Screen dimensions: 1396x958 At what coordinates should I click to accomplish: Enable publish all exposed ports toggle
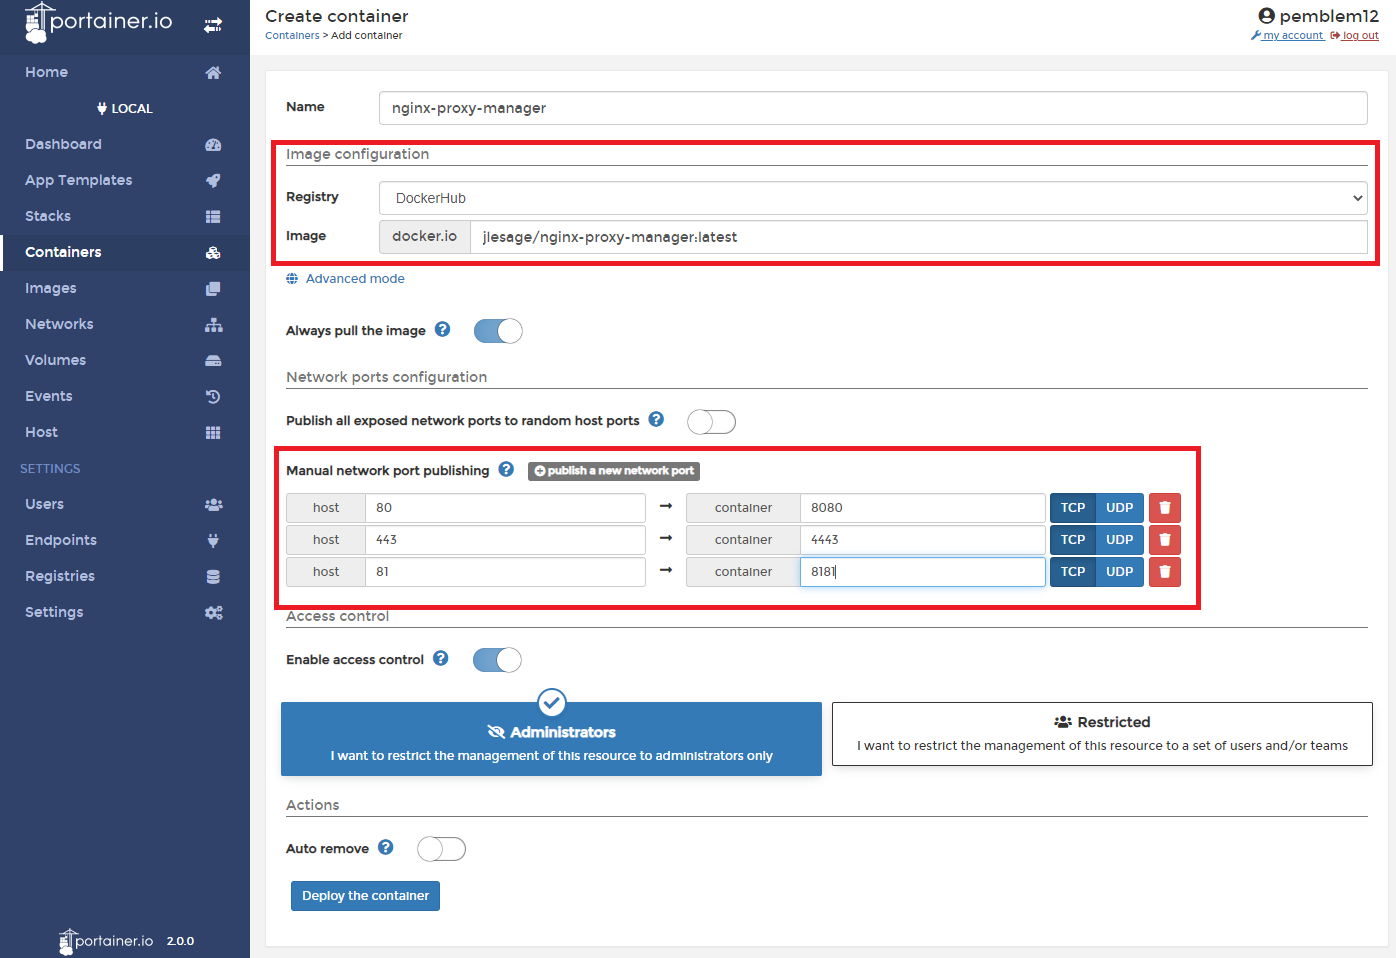pos(711,422)
